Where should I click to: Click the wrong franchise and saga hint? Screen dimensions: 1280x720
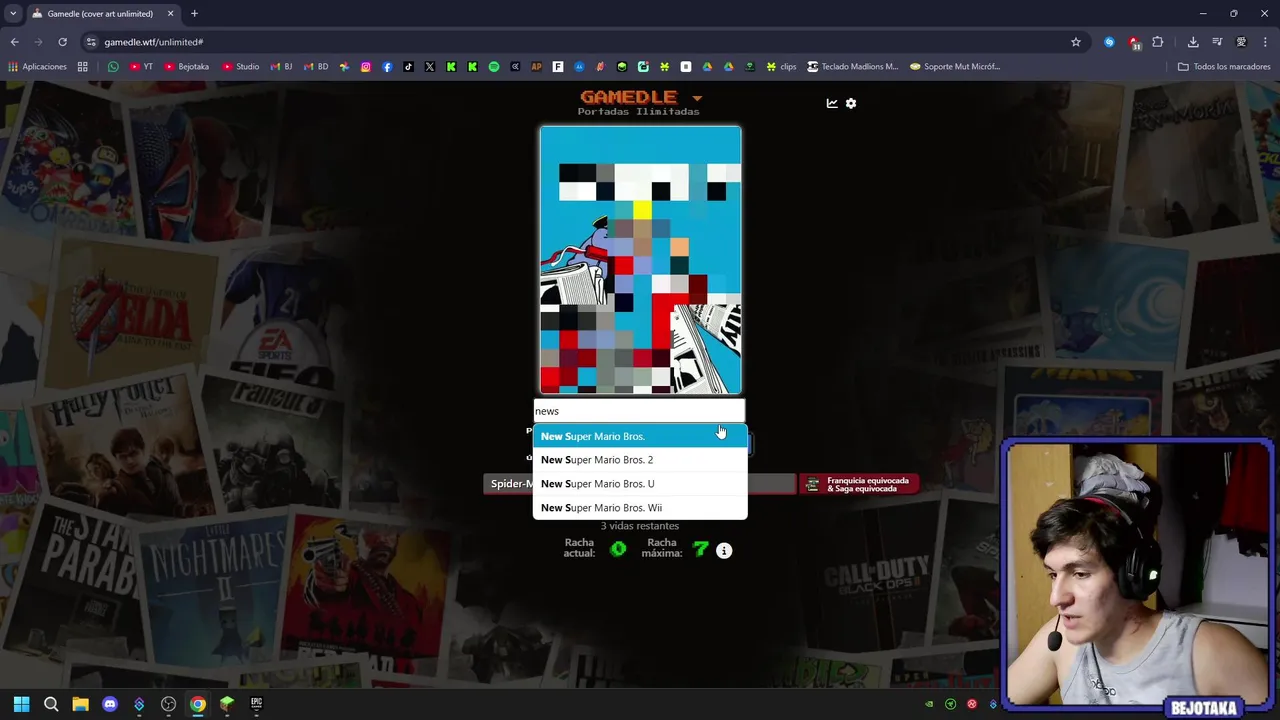pyautogui.click(x=858, y=484)
